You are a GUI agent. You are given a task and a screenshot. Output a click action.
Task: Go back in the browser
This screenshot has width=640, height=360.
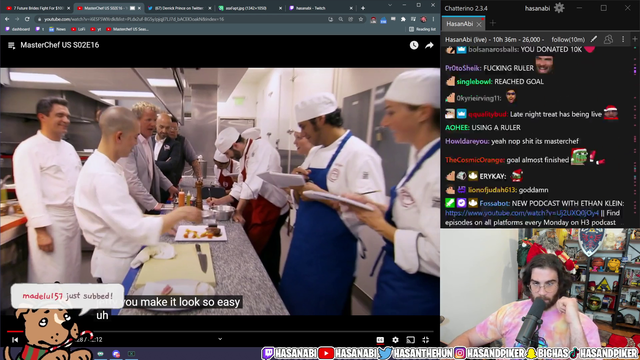point(7,19)
